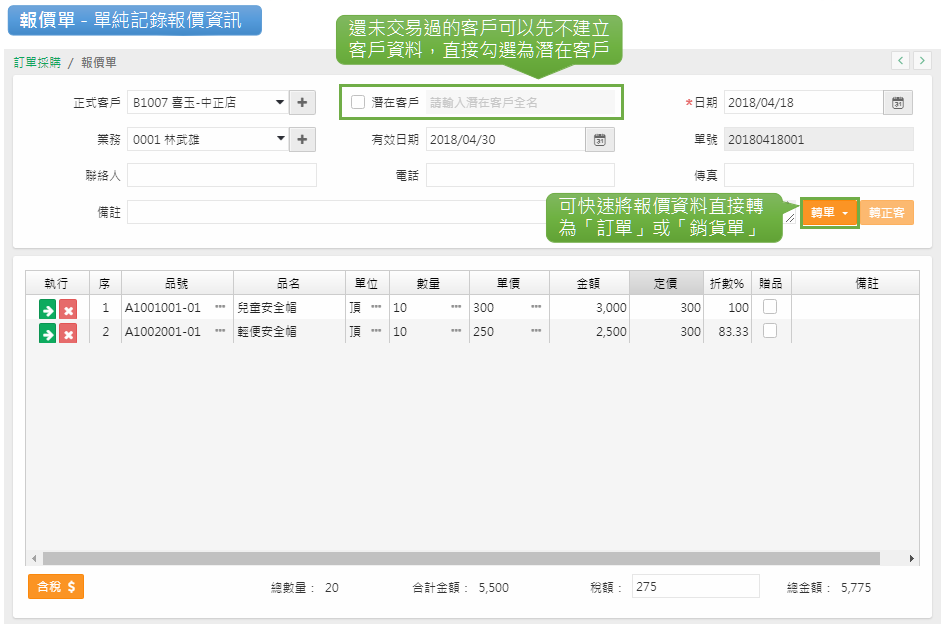The width and height of the screenshot is (949, 640).
Task: Click the orange 含稅 $ button
Action: tap(56, 587)
